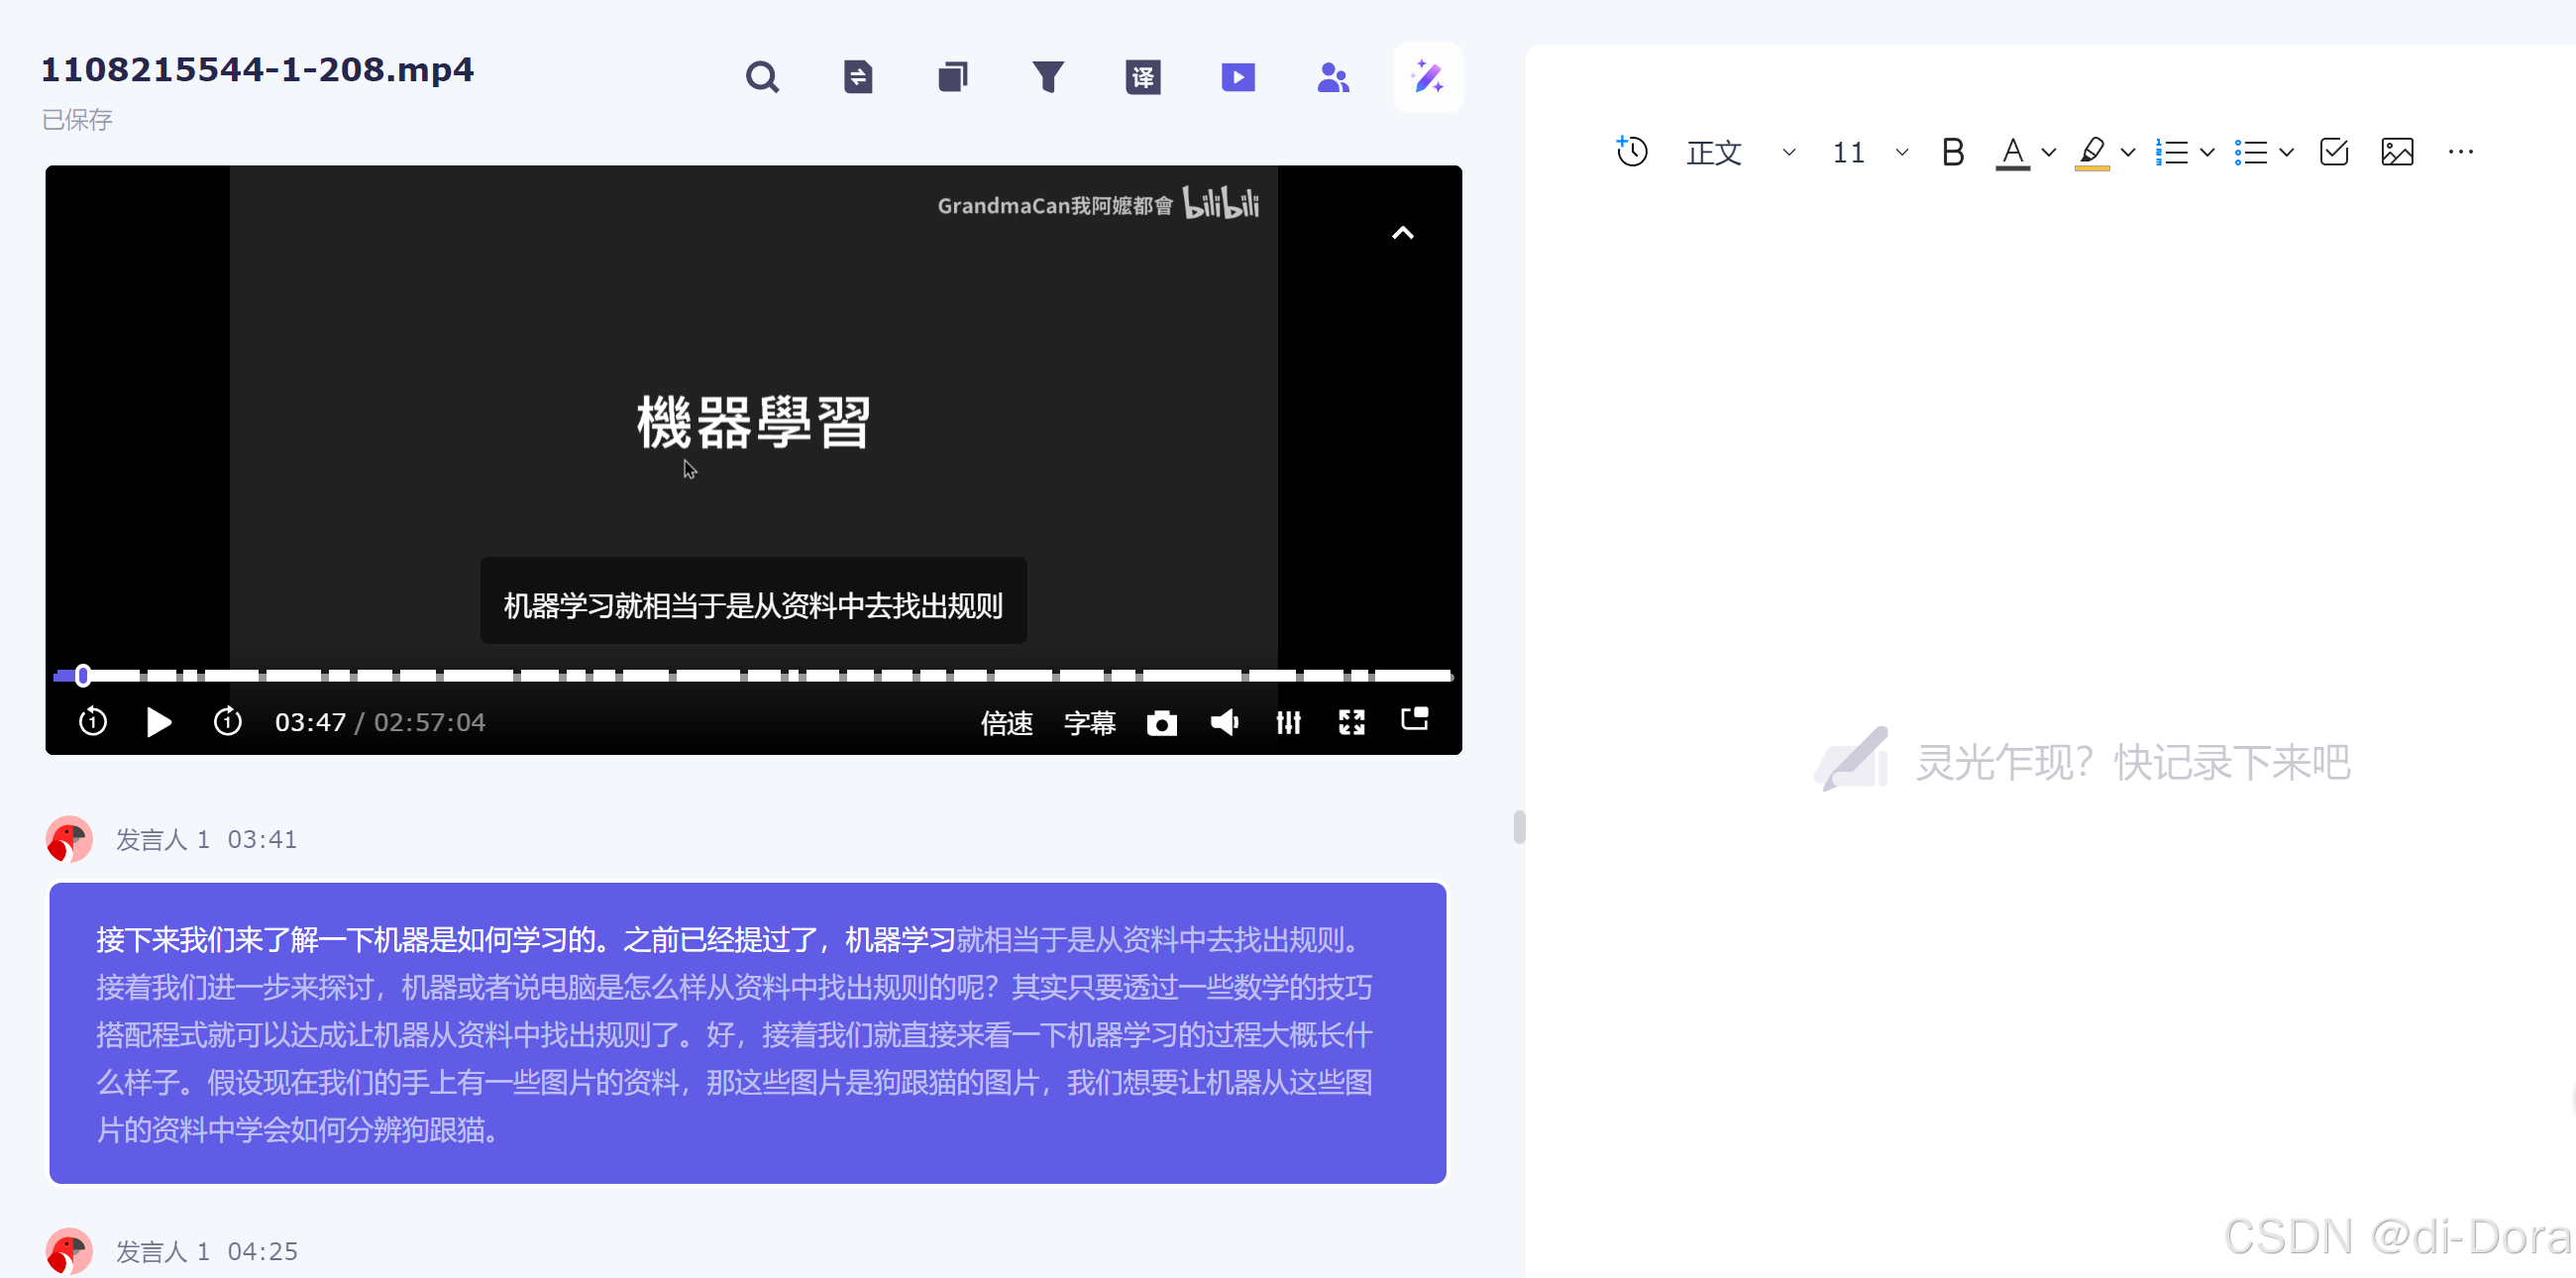Toggle subtitles with the 字幕 button

(1089, 722)
